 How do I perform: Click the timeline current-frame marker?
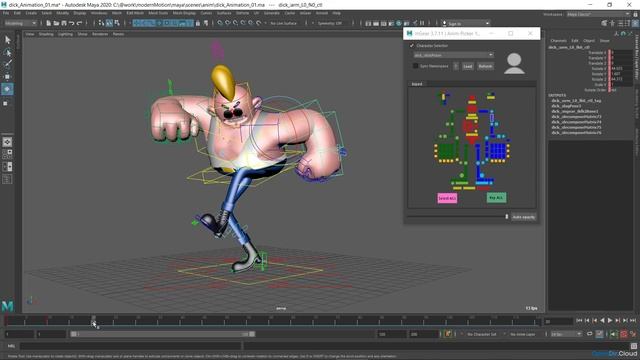pos(93,320)
